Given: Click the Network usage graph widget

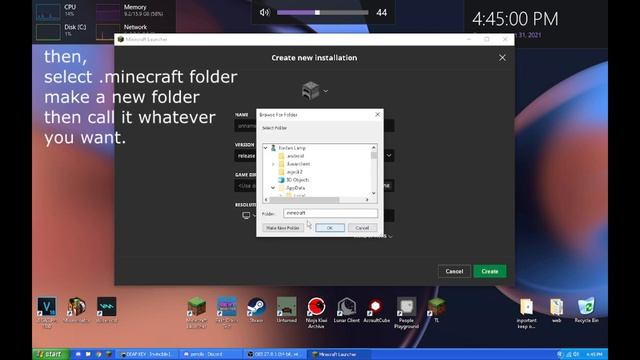Looking at the screenshot, I should point(108,32).
